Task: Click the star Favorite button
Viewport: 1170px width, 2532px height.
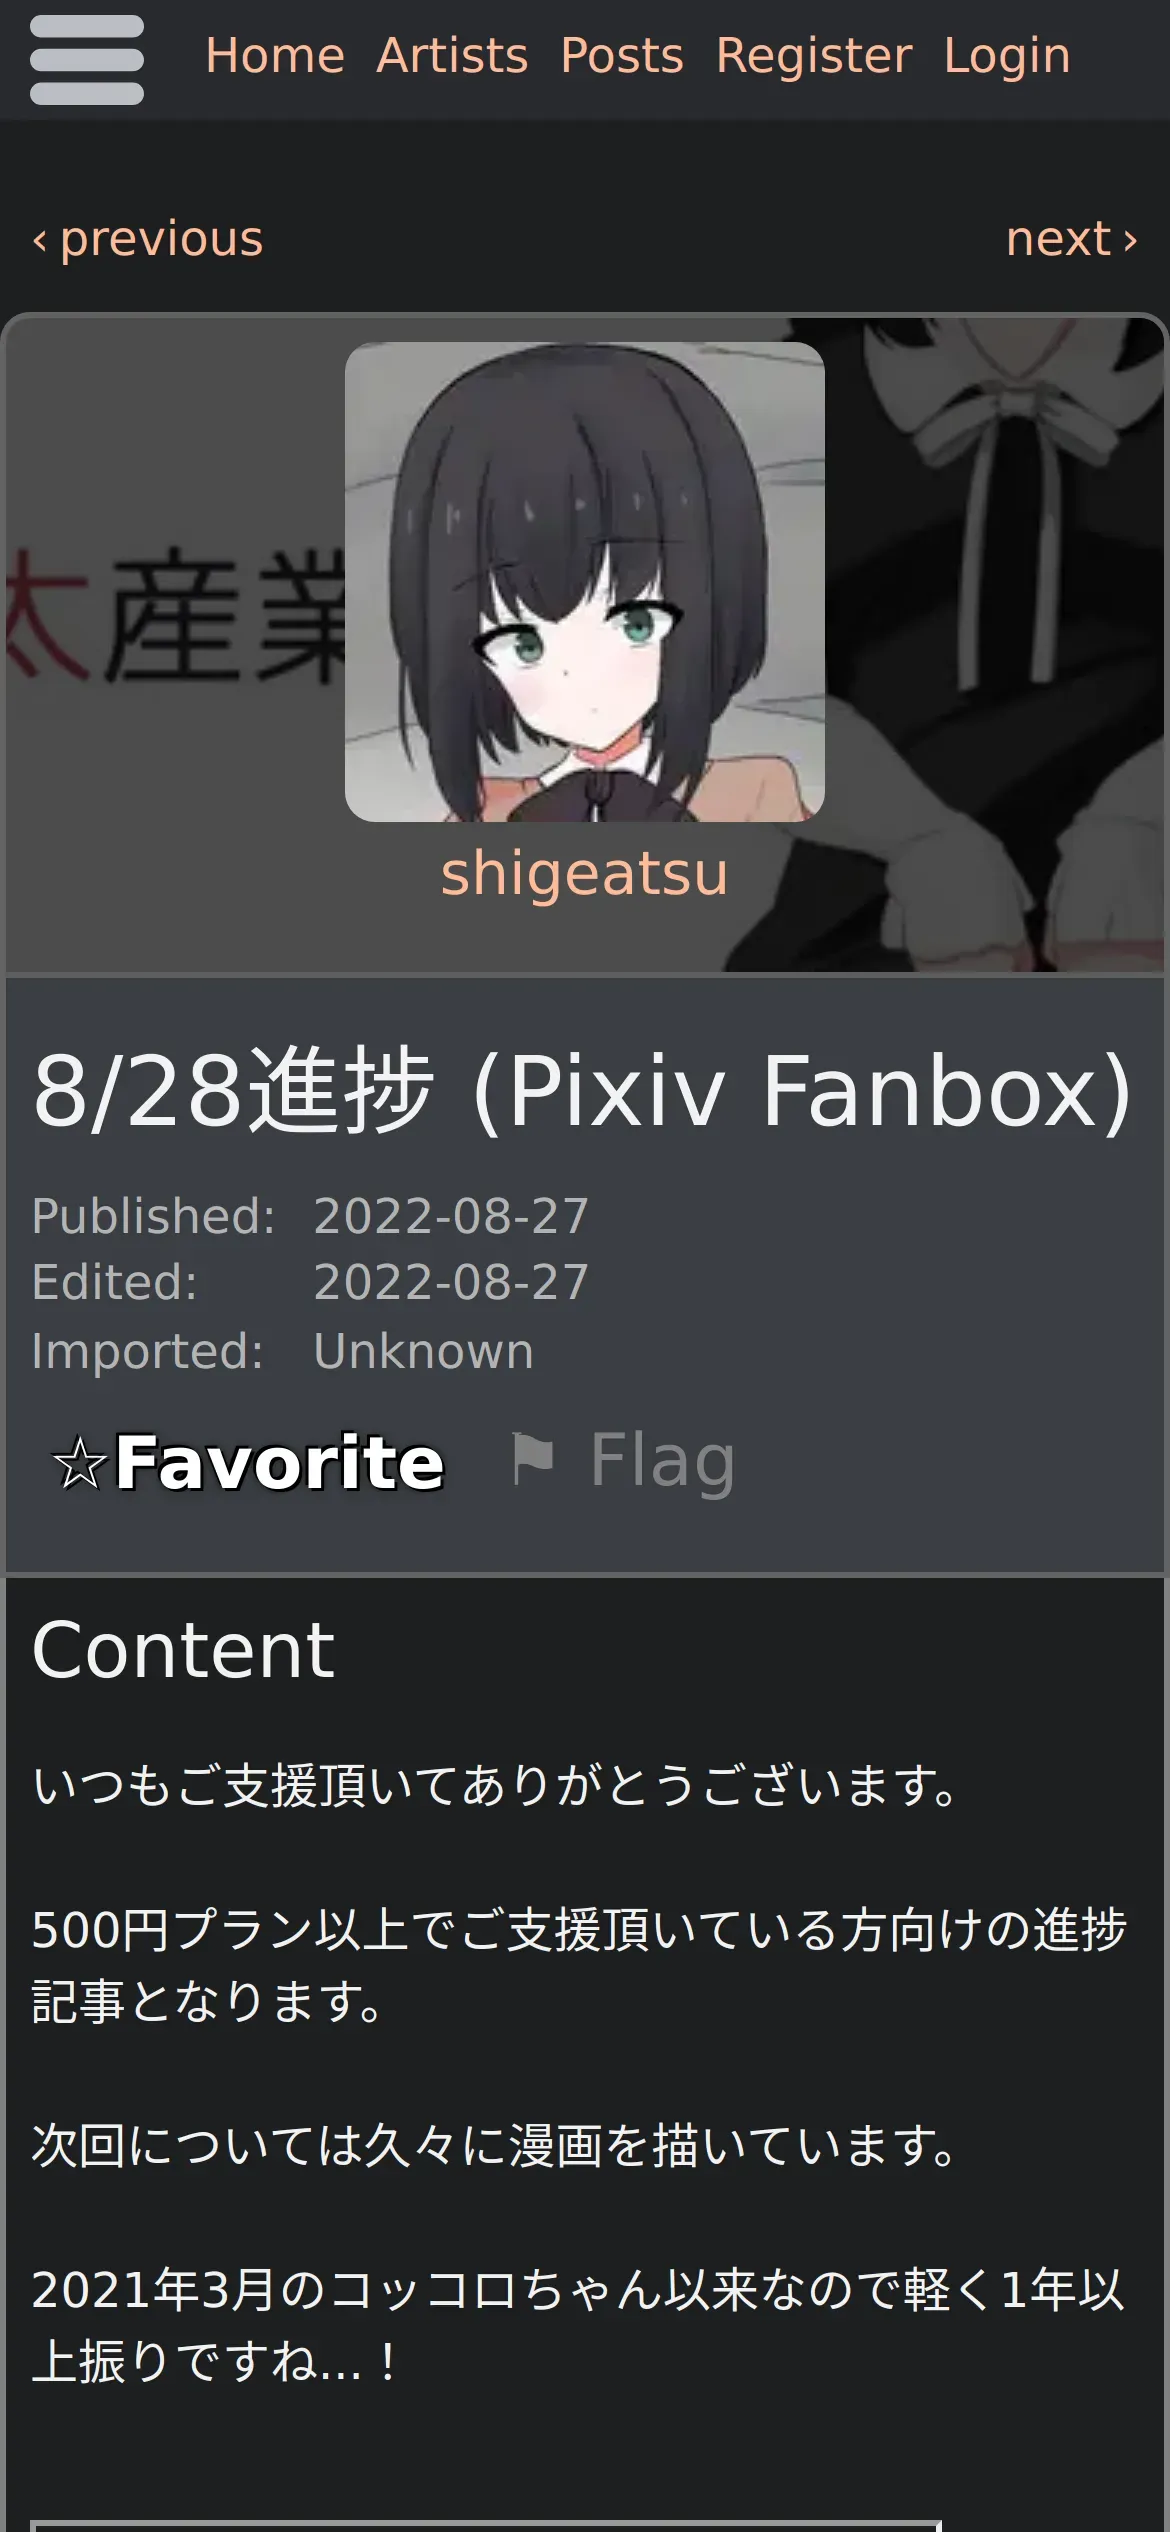Action: (248, 1463)
